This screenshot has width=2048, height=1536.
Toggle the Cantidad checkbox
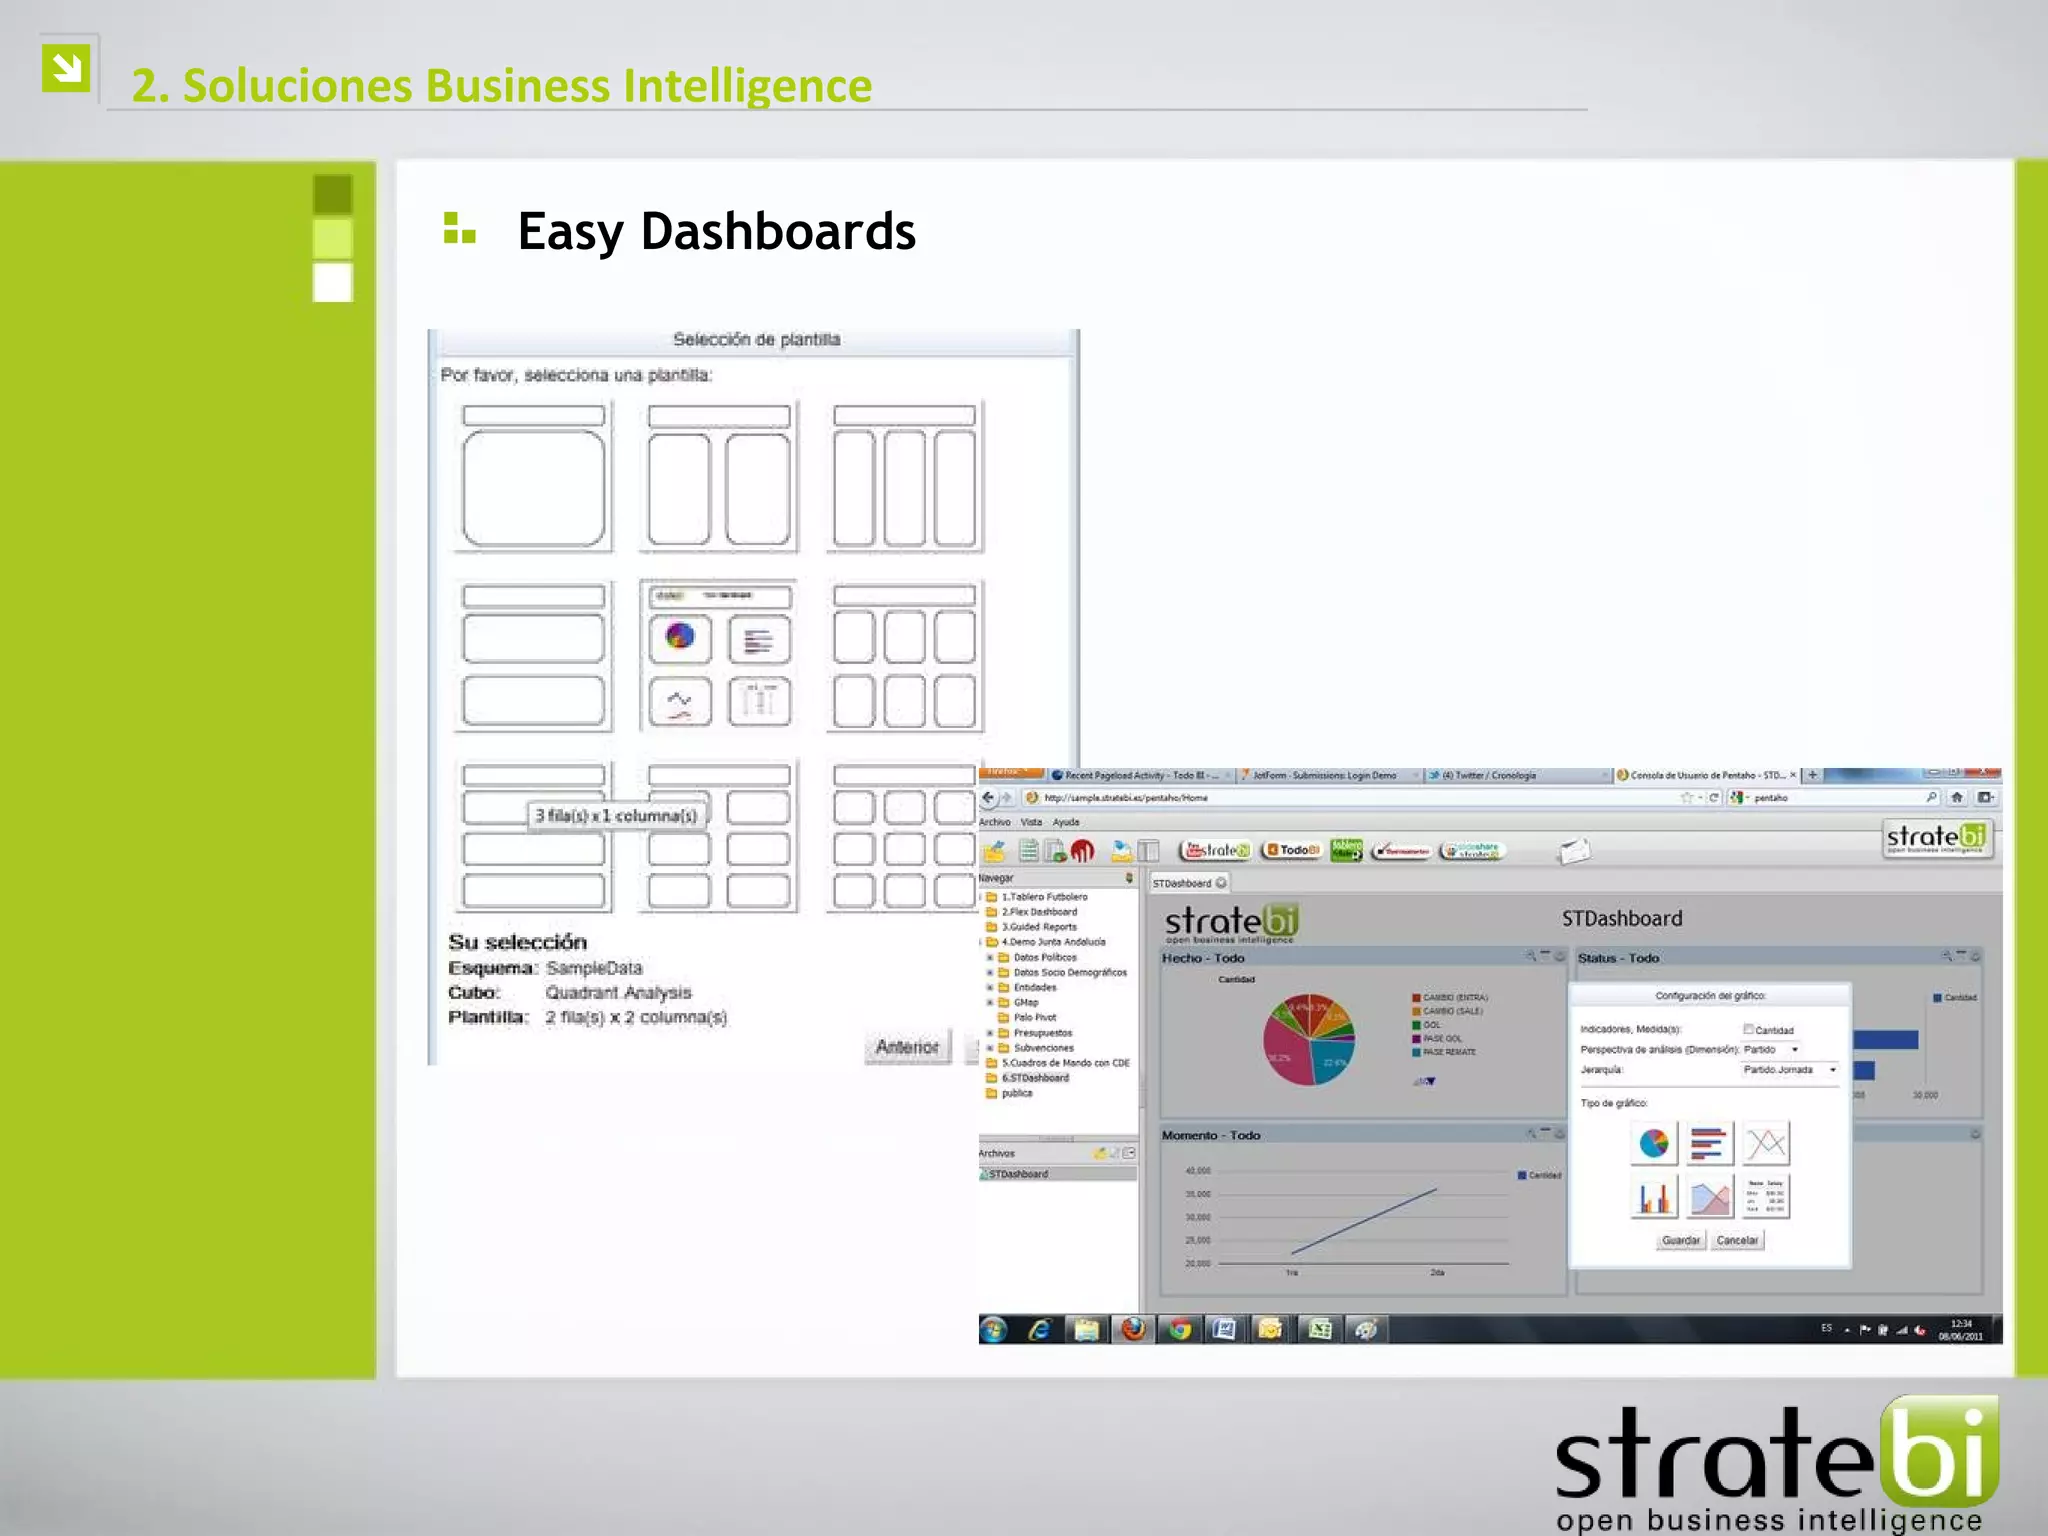pyautogui.click(x=1748, y=1029)
